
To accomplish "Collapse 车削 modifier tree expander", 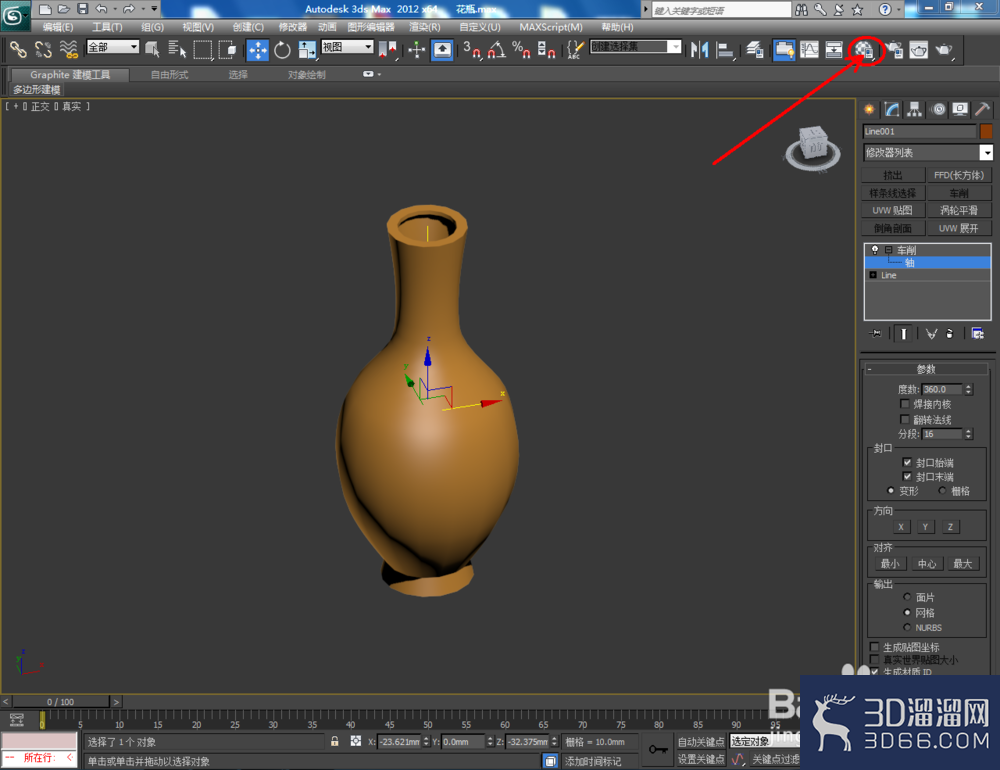I will tap(888, 250).
